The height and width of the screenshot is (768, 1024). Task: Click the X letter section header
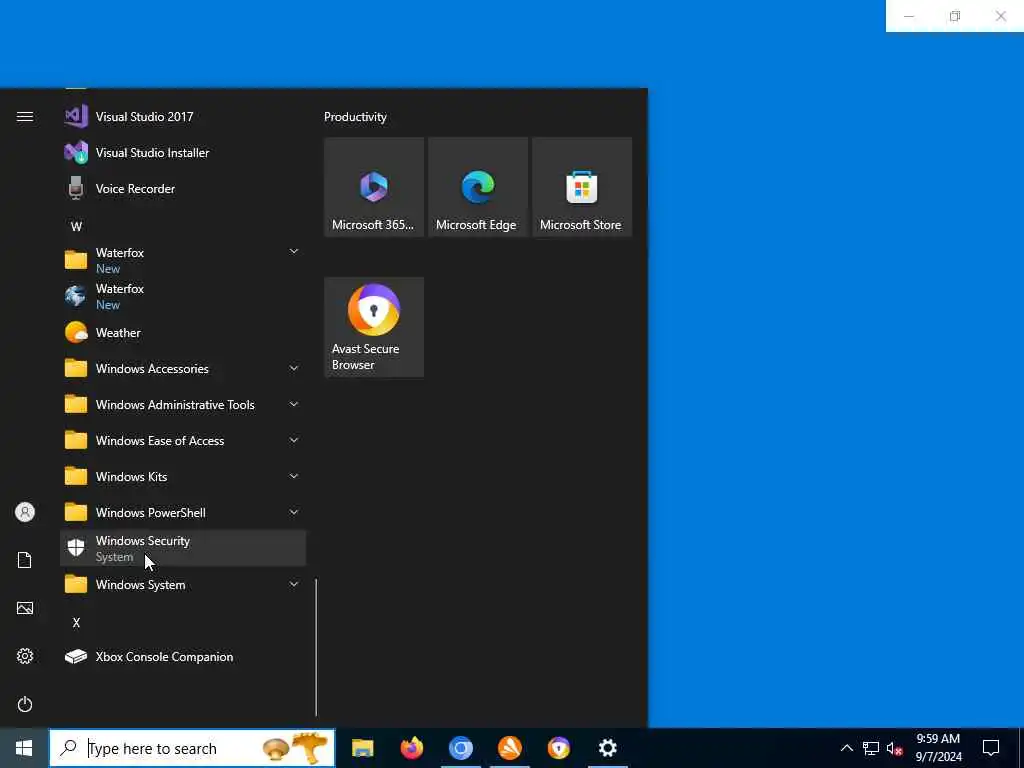76,622
